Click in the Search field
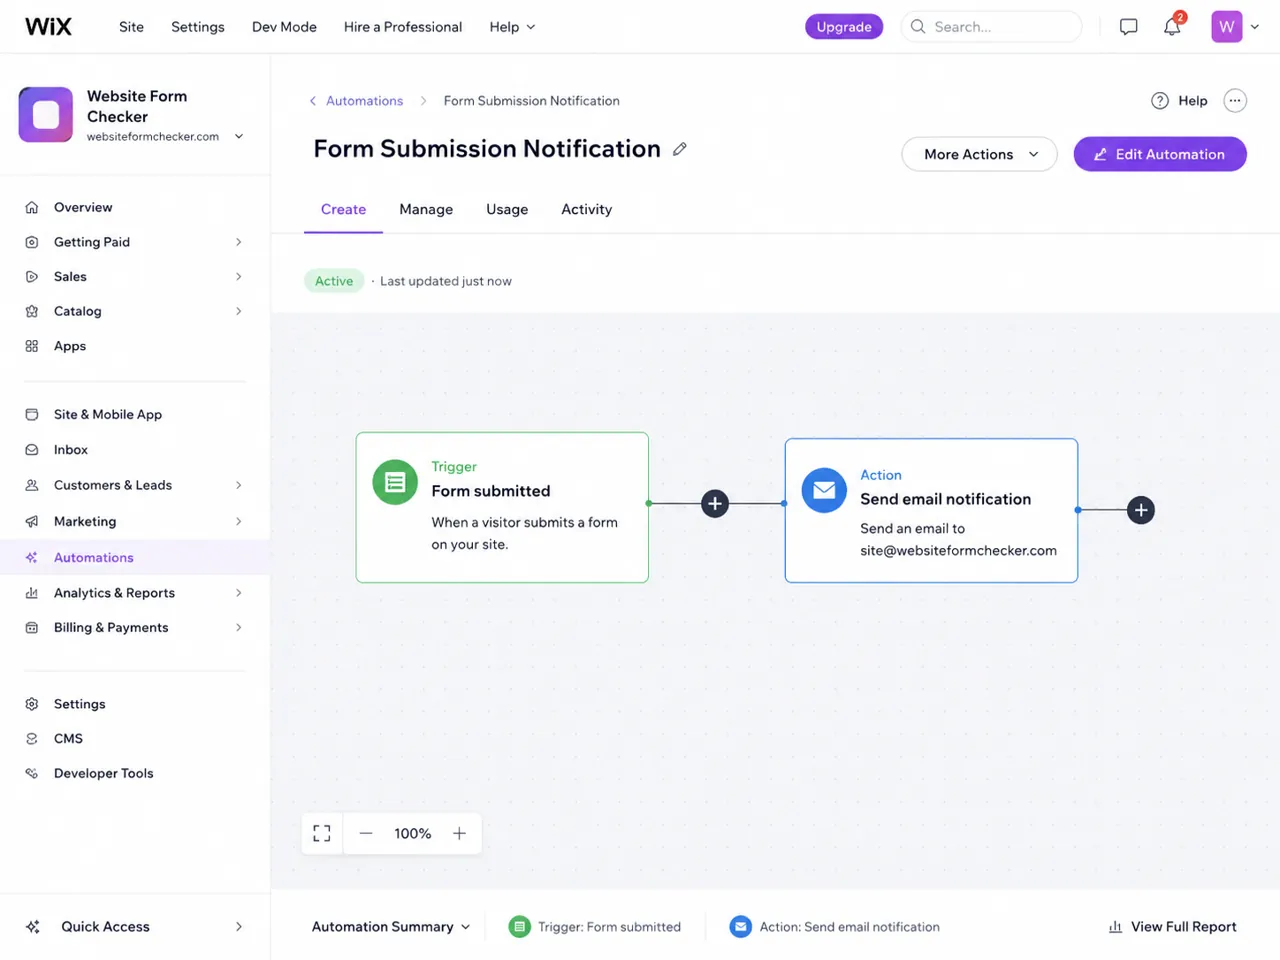Viewport: 1280px width, 960px height. pos(991,27)
